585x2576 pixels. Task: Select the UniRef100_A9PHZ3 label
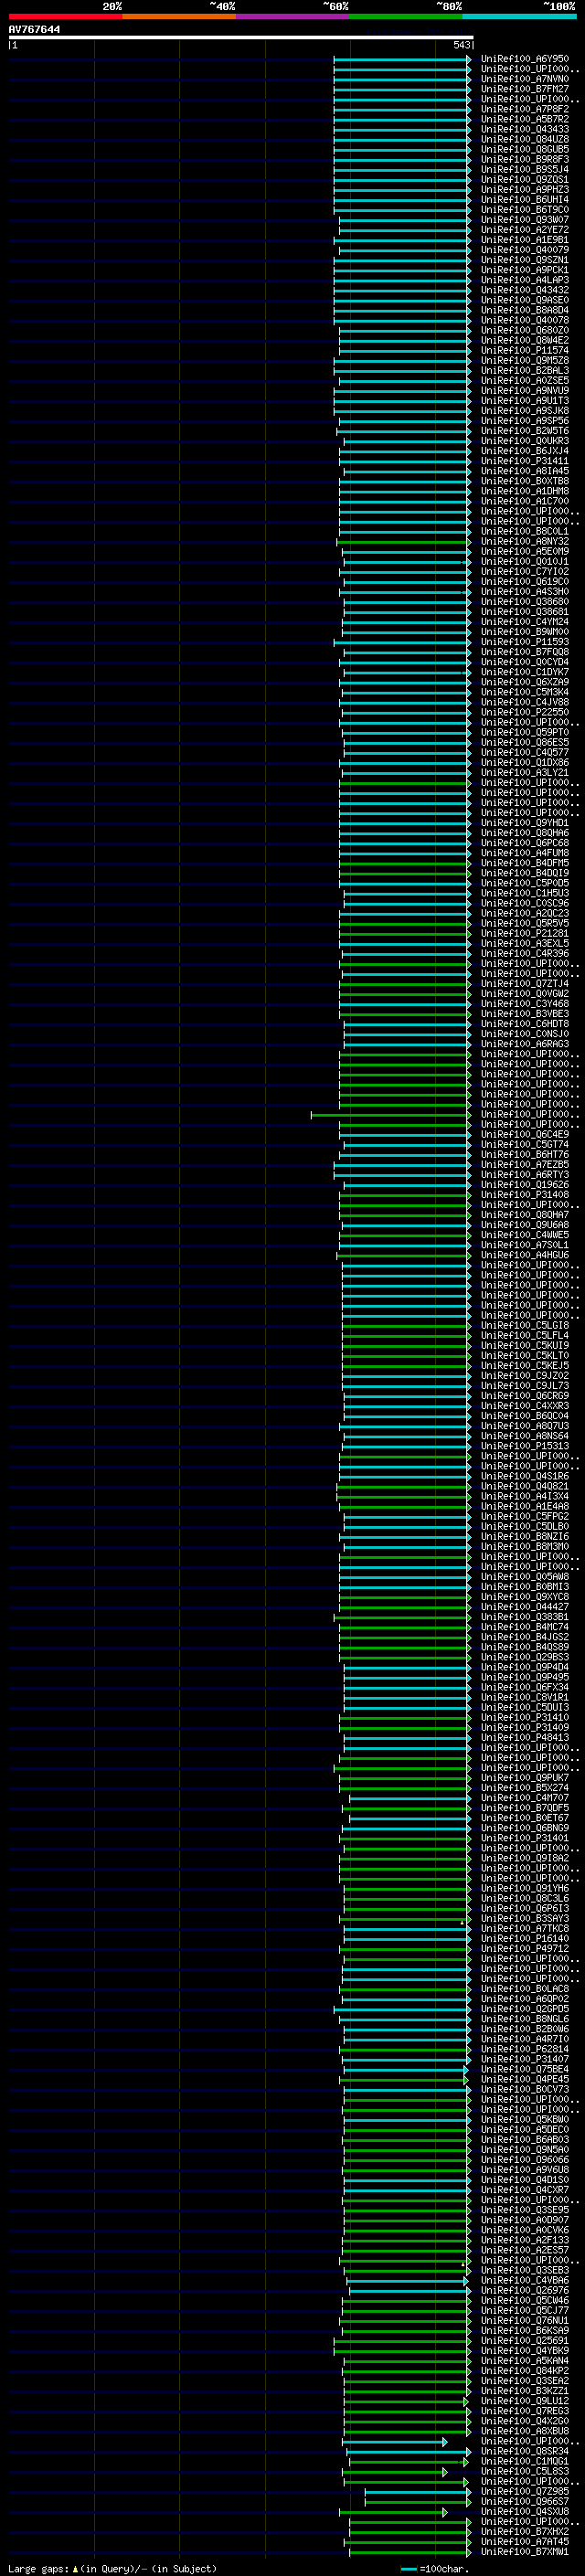tap(524, 189)
